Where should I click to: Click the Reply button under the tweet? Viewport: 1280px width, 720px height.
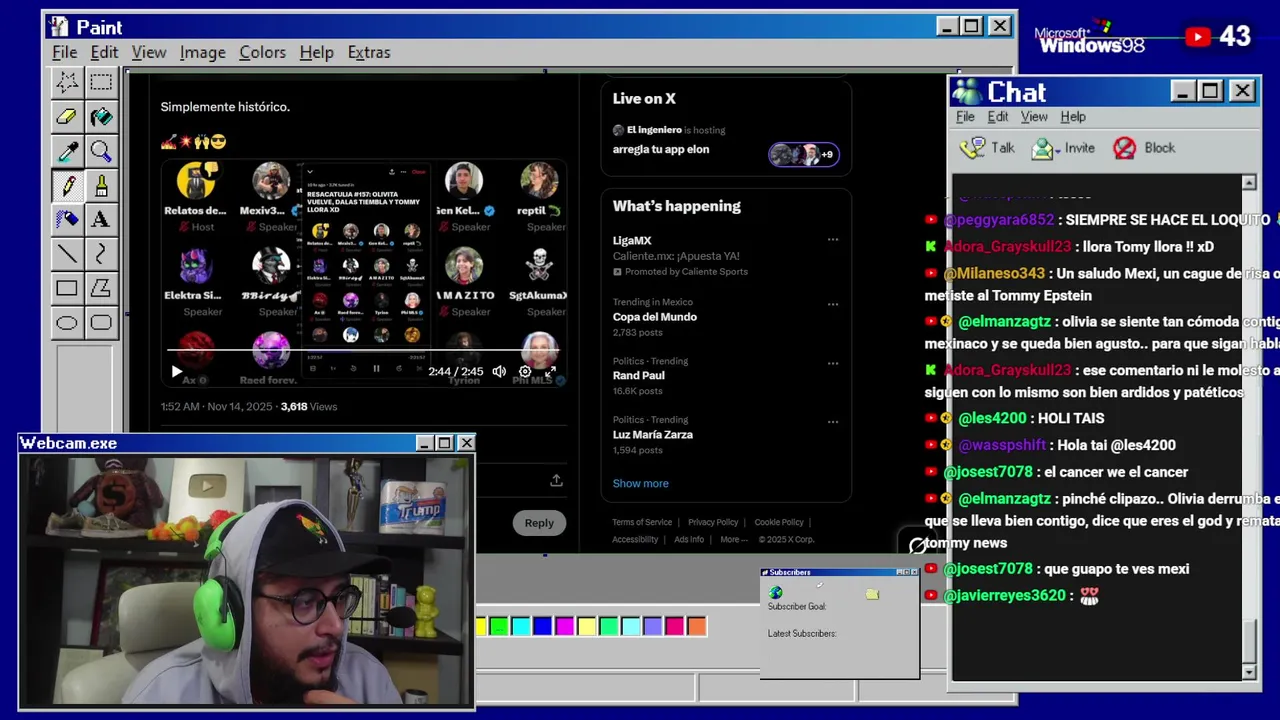pyautogui.click(x=539, y=523)
